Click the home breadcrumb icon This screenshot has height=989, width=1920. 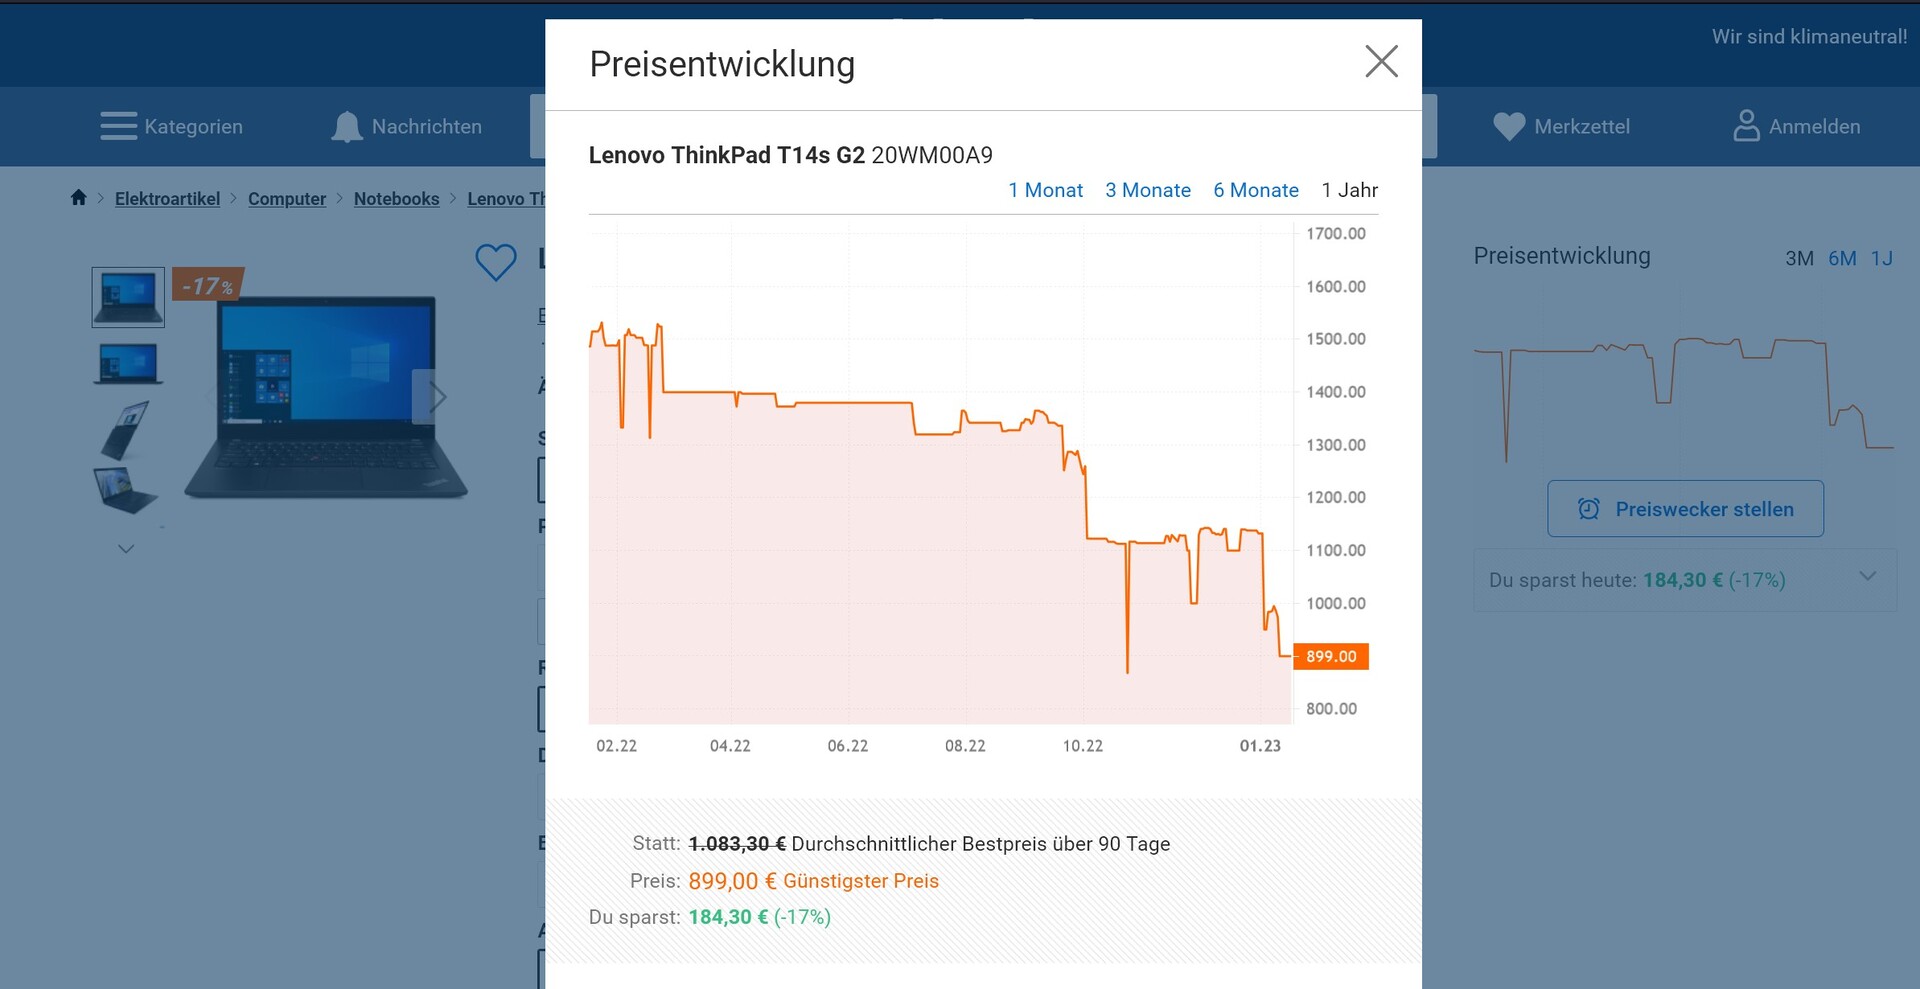tap(79, 198)
